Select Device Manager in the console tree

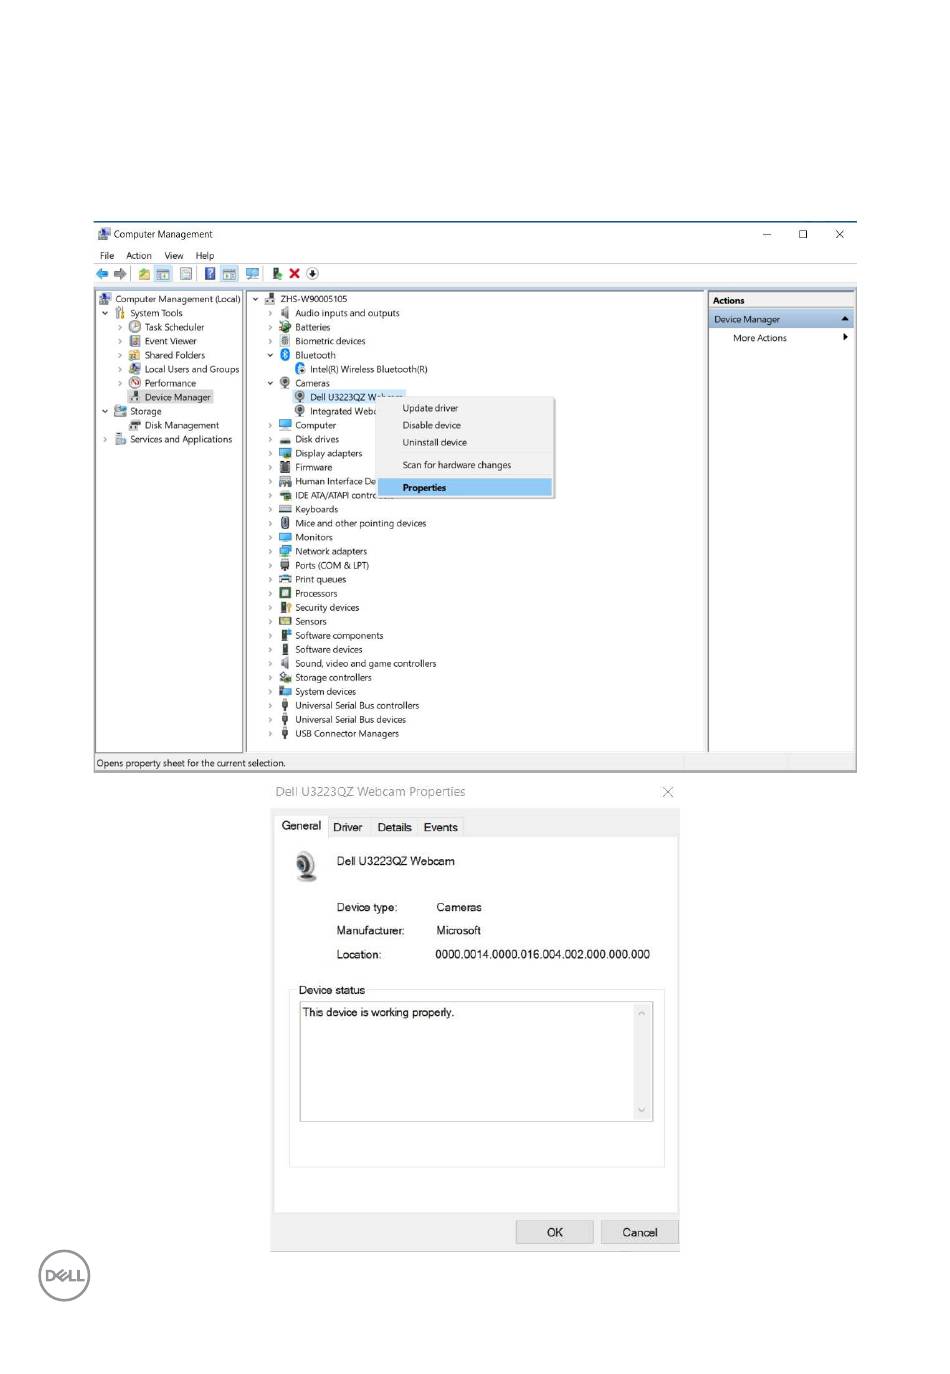click(x=178, y=397)
